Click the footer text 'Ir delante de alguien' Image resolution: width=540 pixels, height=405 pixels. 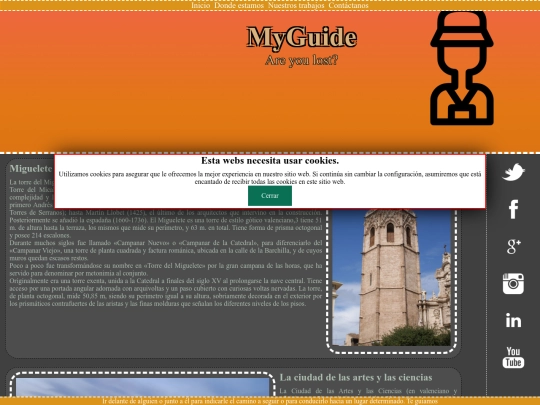coord(270,401)
